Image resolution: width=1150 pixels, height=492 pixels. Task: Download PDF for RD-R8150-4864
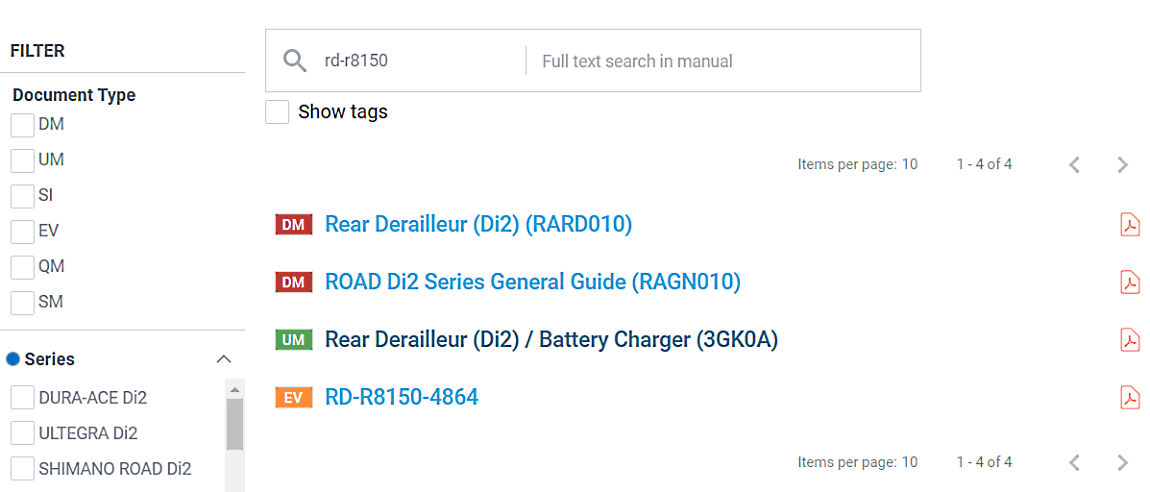[1129, 397]
